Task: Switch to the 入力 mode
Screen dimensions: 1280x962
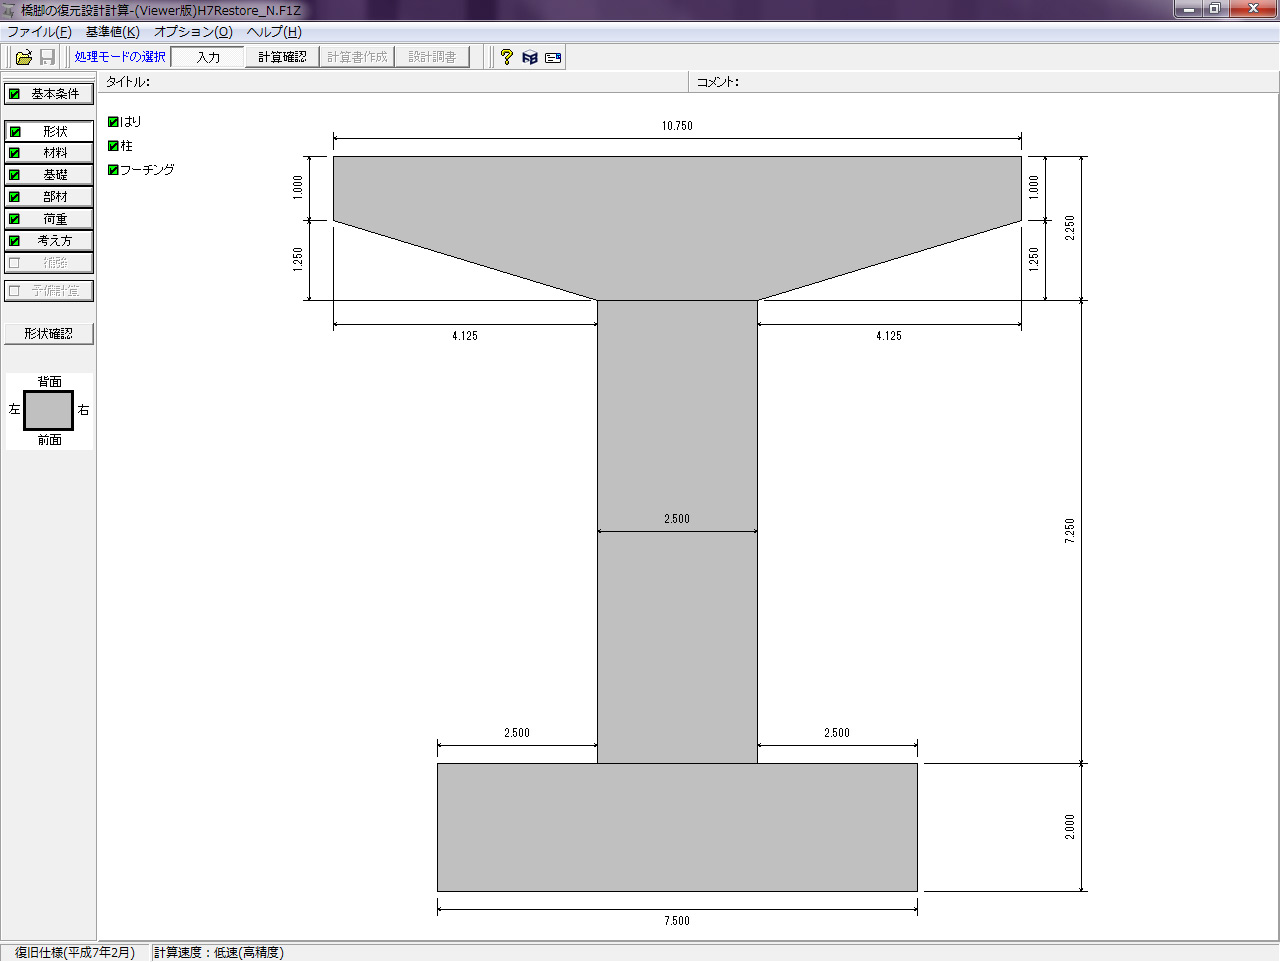Action: coord(208,57)
